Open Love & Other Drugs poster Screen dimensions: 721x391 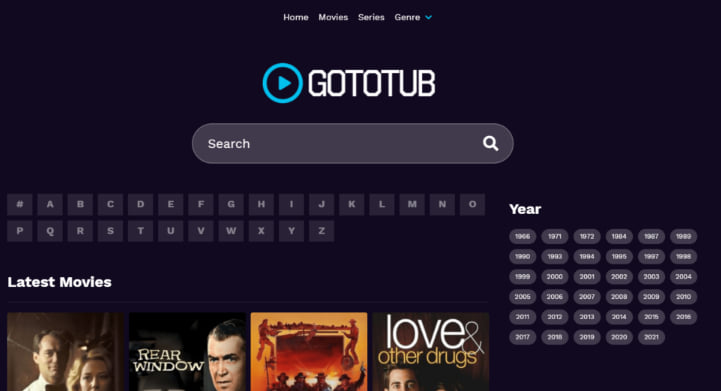pyautogui.click(x=431, y=352)
